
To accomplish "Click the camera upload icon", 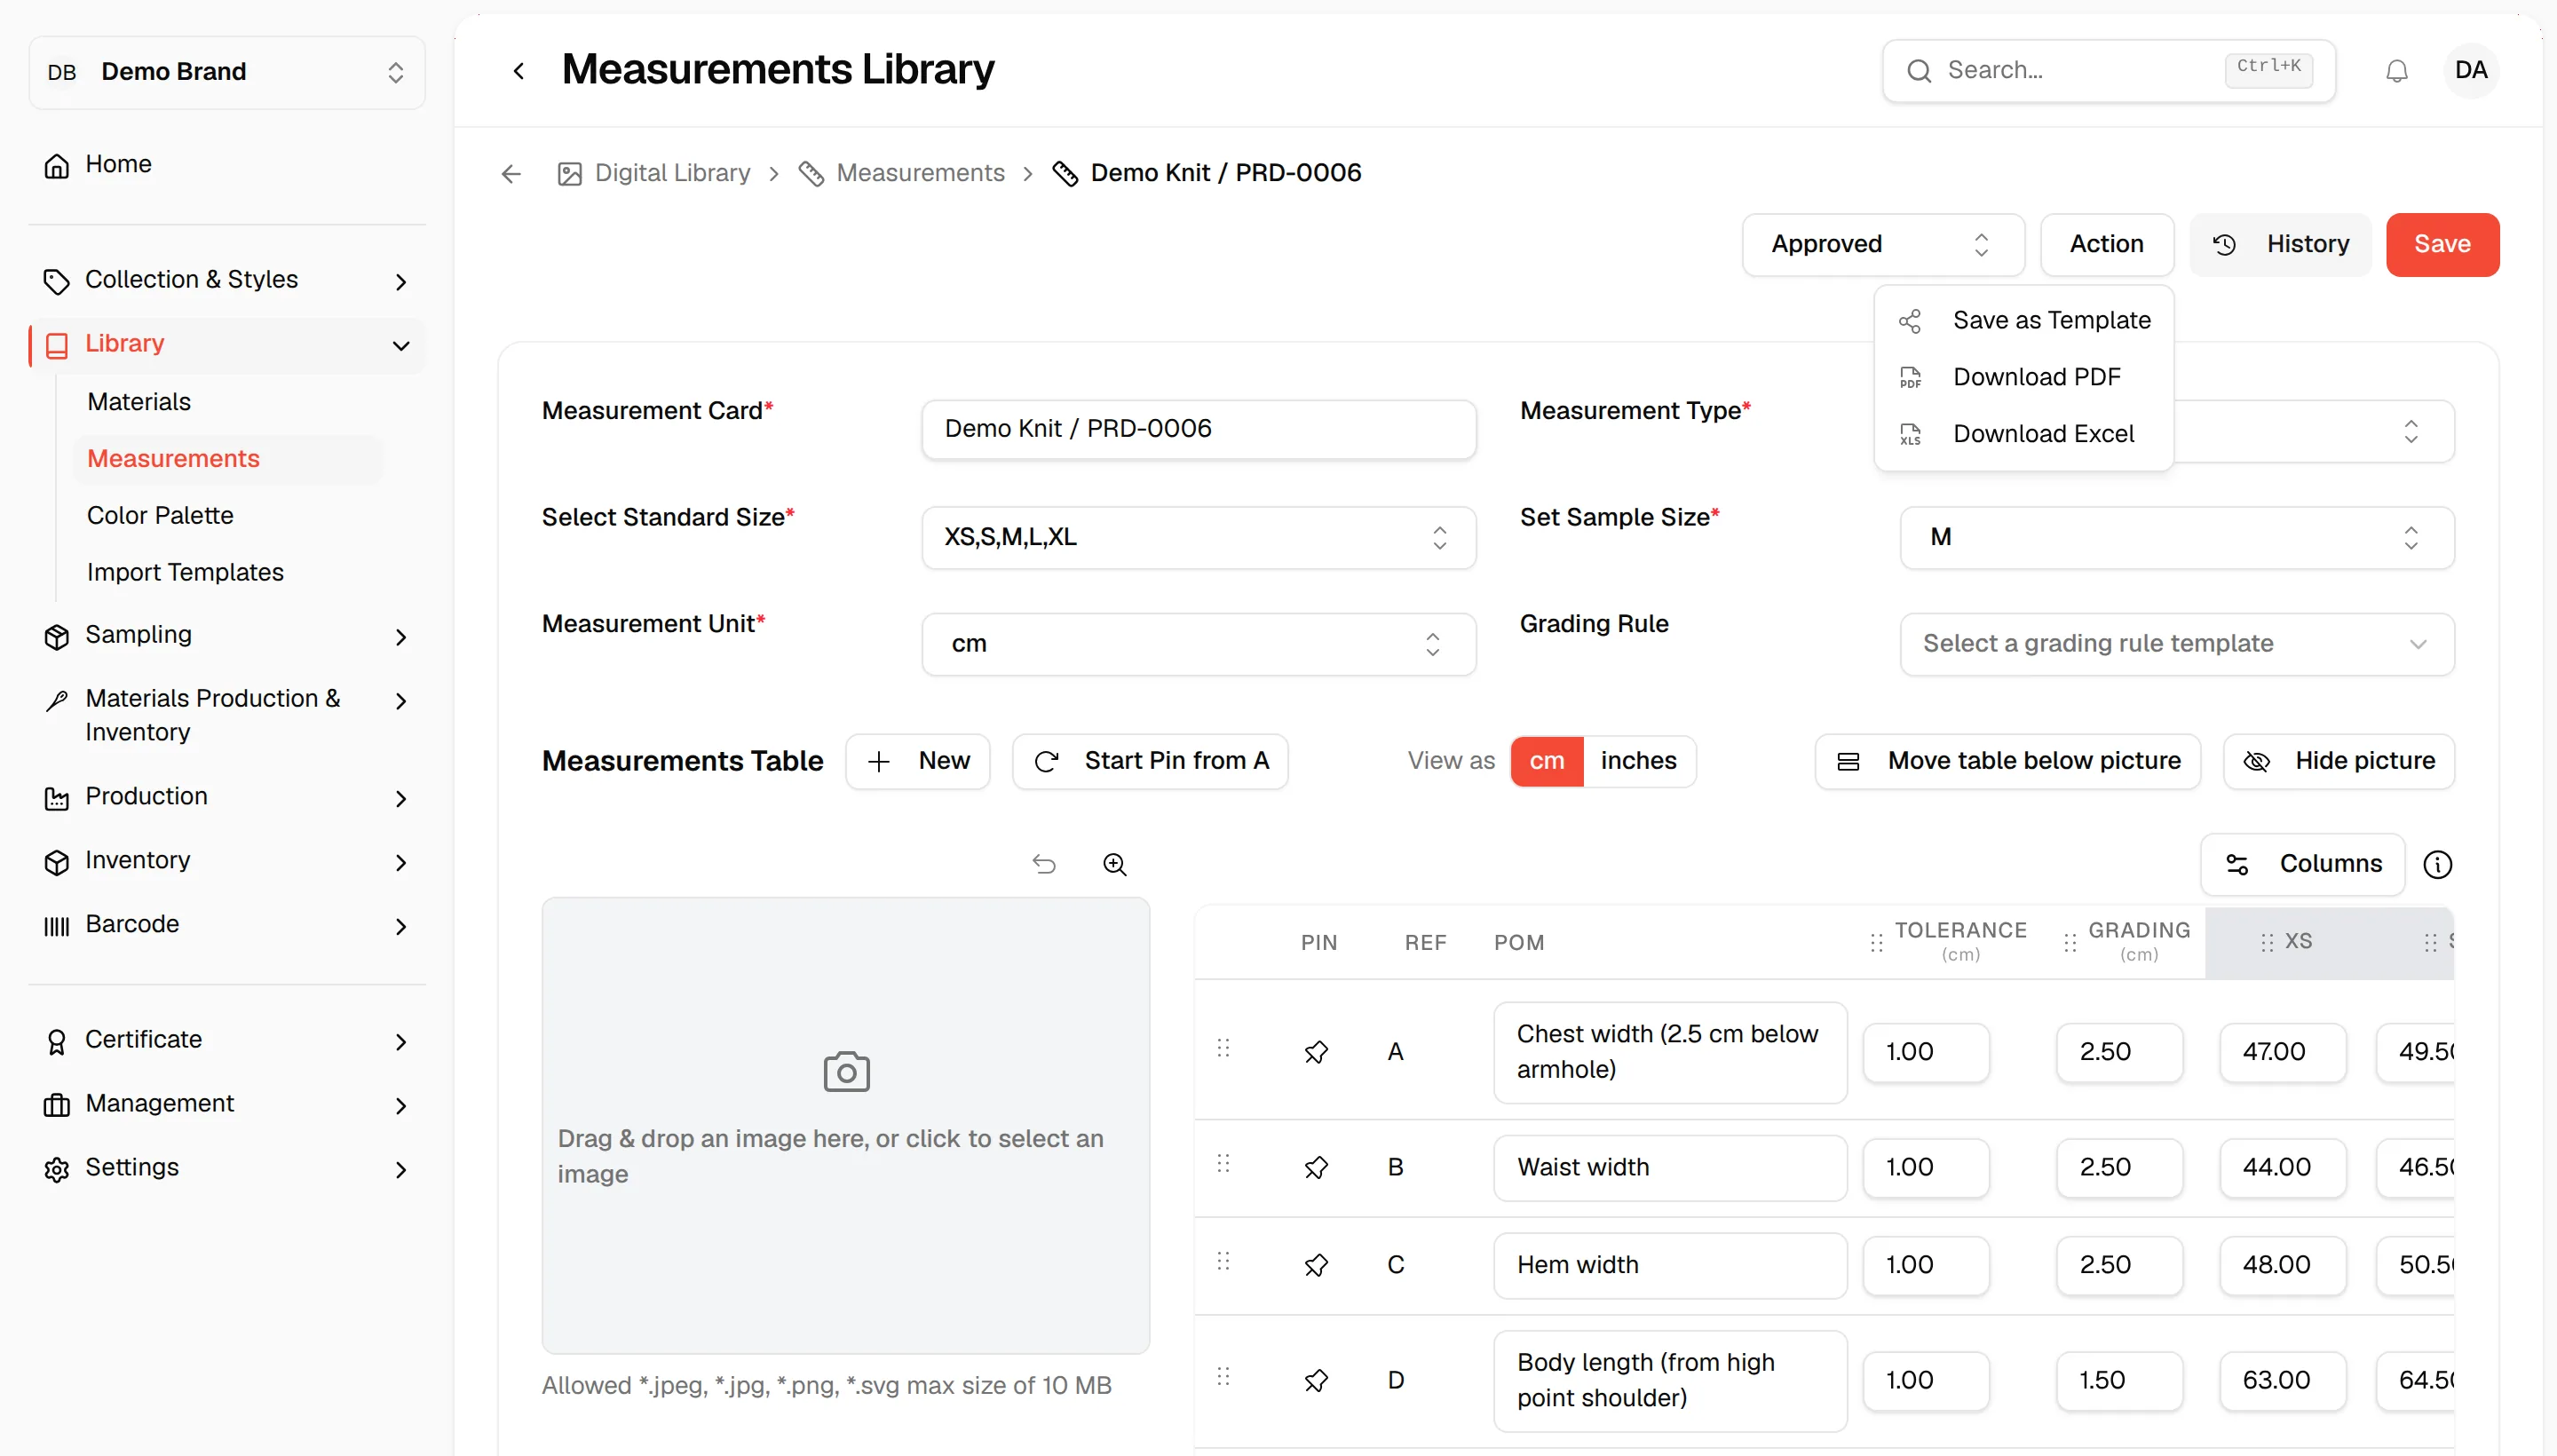I will click(x=846, y=1072).
